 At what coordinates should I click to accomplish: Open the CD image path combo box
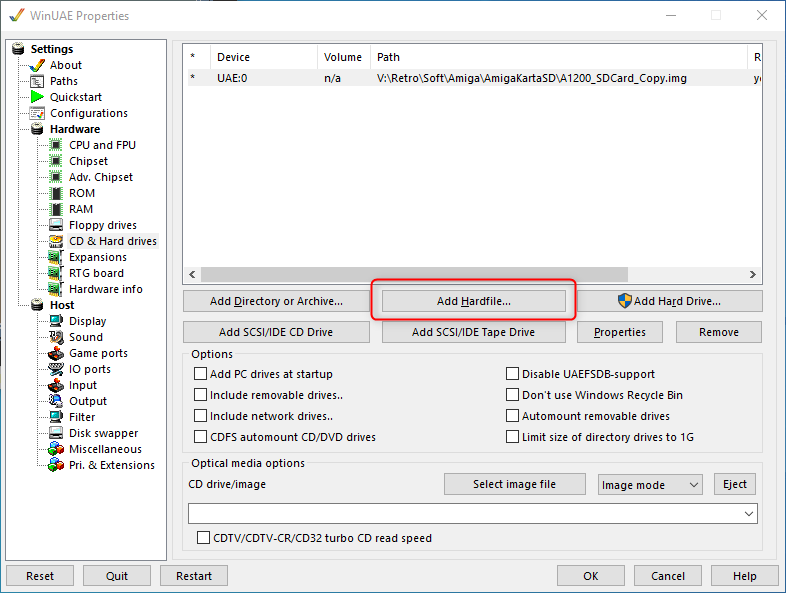(x=473, y=514)
